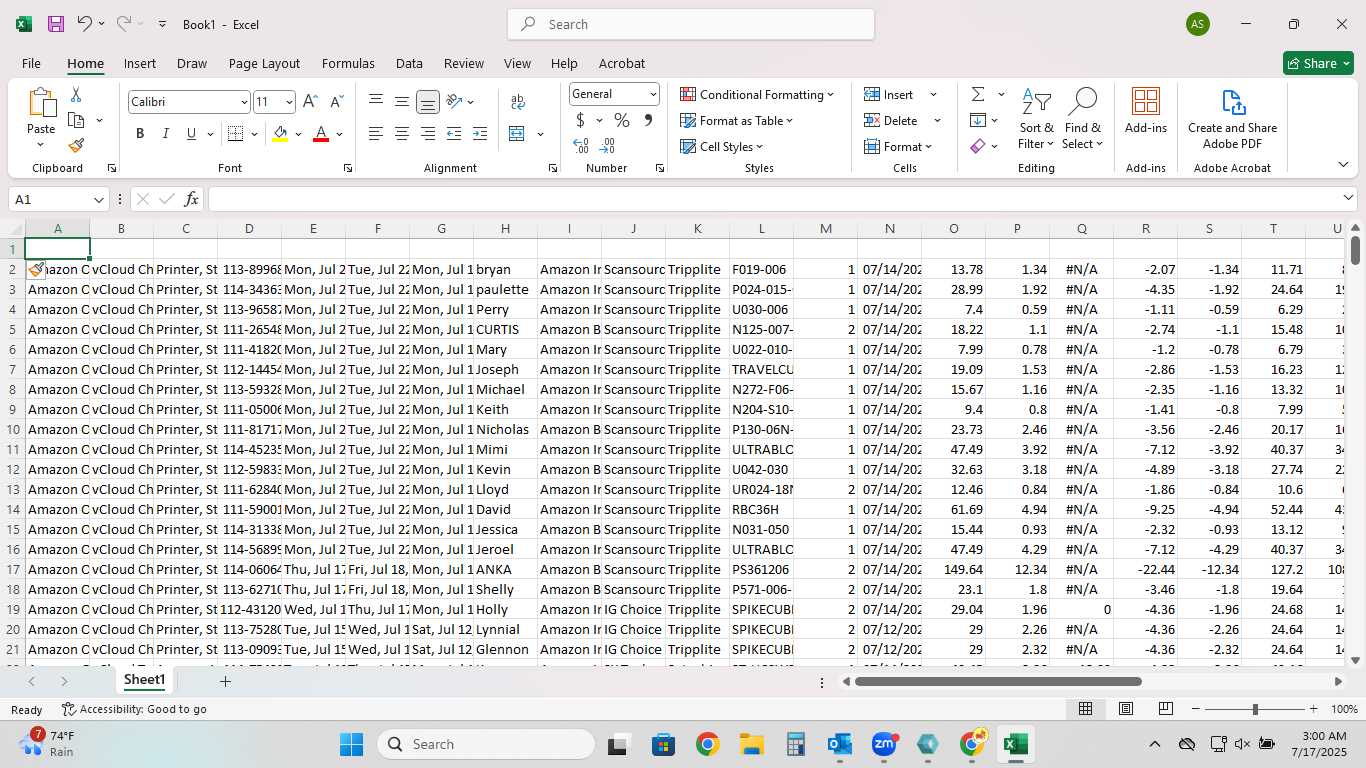The image size is (1366, 768).
Task: Apply red font color swatch
Action: [321, 134]
